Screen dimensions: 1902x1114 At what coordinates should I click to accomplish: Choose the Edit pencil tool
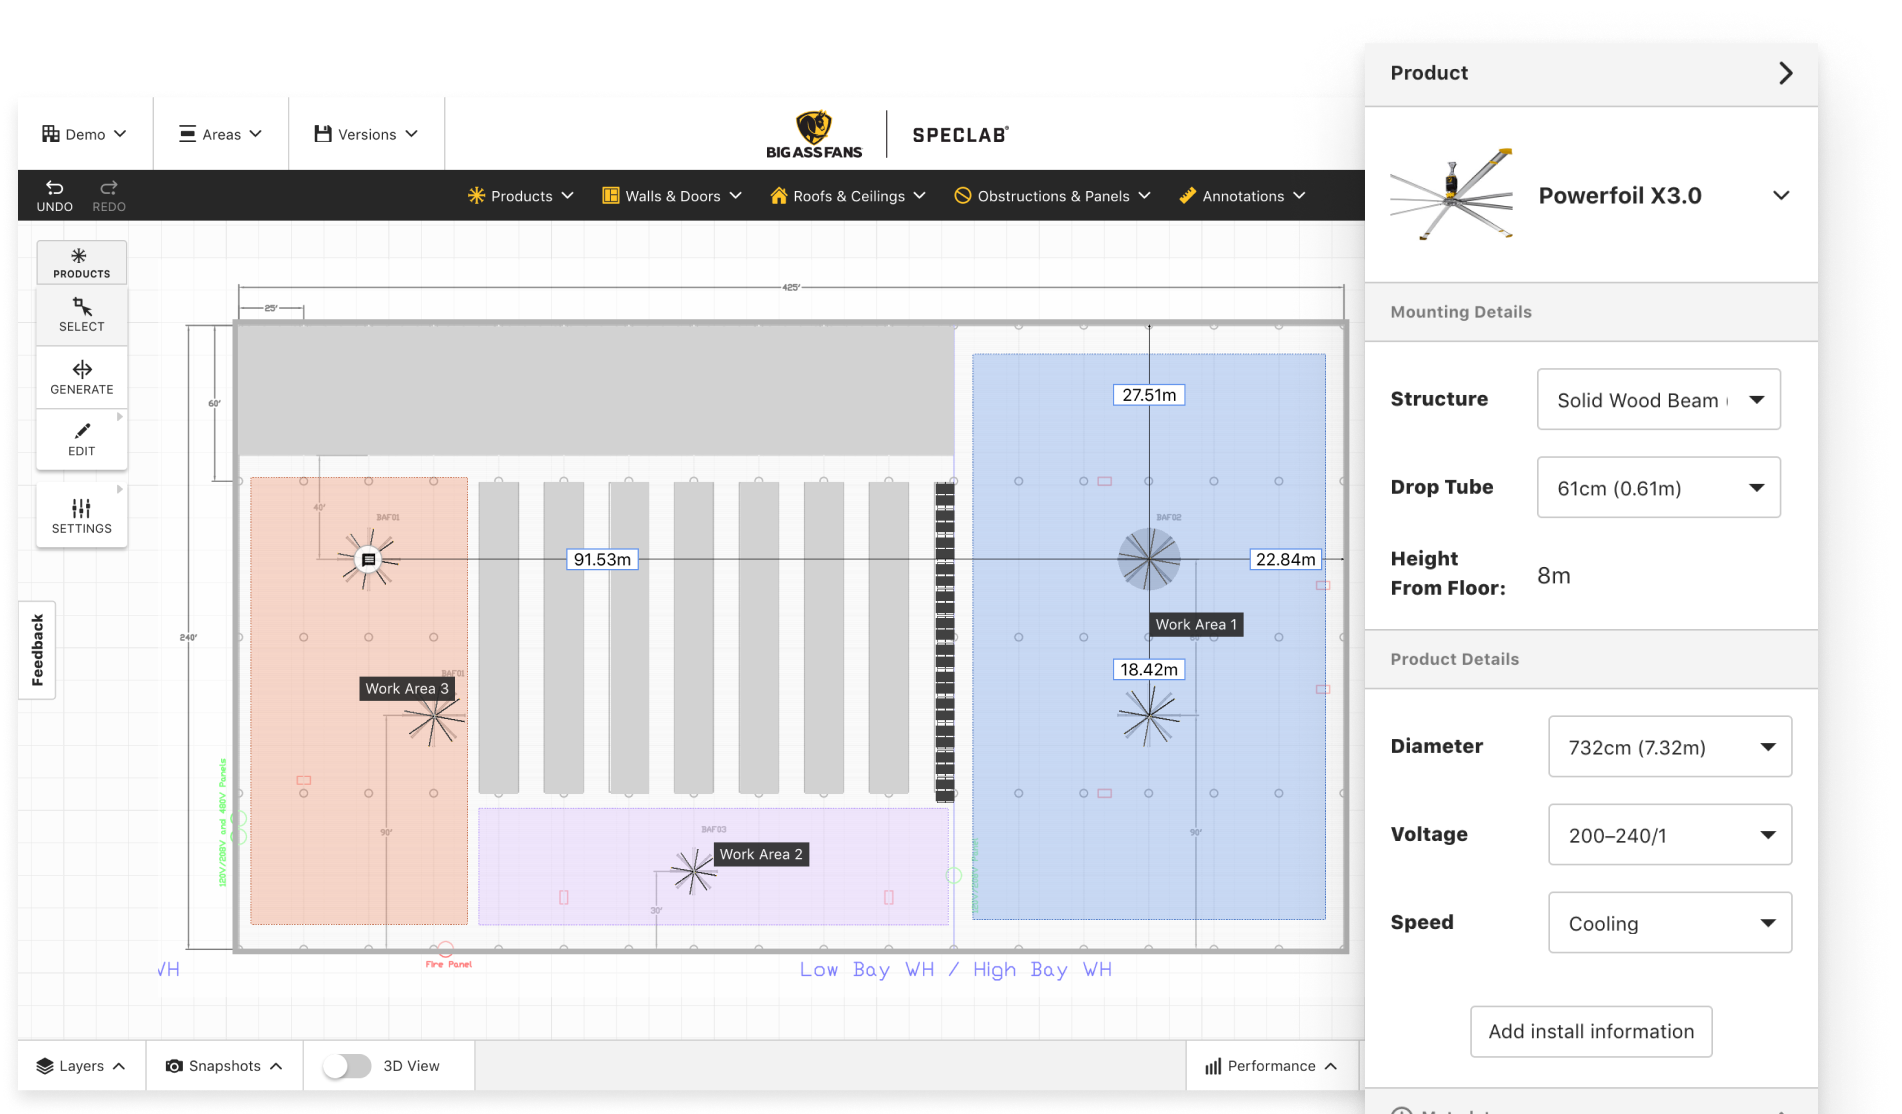click(x=82, y=439)
